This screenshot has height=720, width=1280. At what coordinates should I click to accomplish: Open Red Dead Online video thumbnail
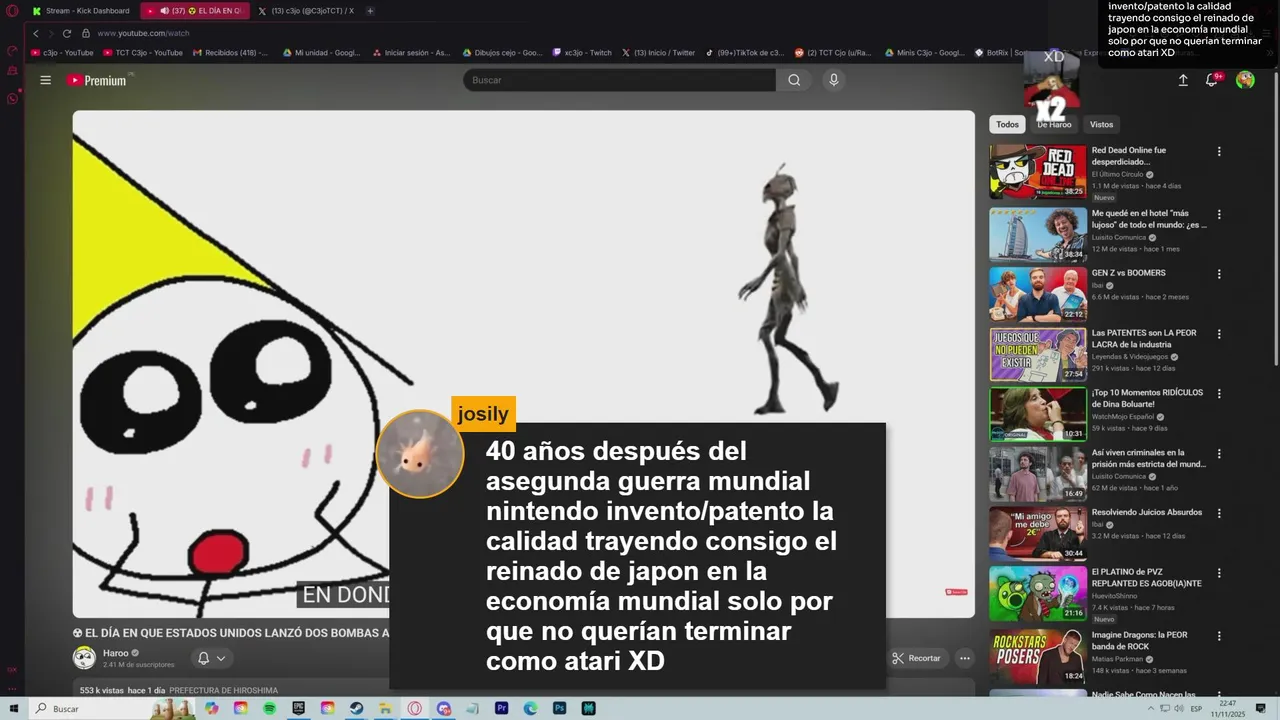coord(1038,172)
